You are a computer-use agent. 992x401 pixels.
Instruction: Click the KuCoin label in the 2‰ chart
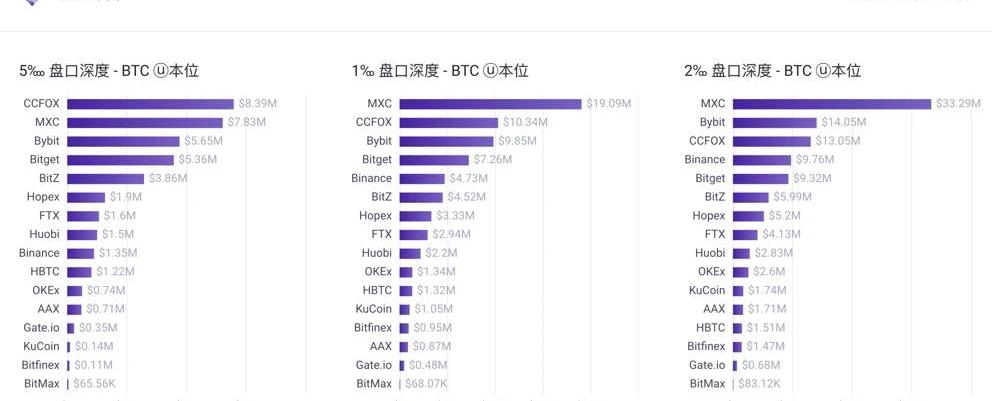[x=707, y=290]
